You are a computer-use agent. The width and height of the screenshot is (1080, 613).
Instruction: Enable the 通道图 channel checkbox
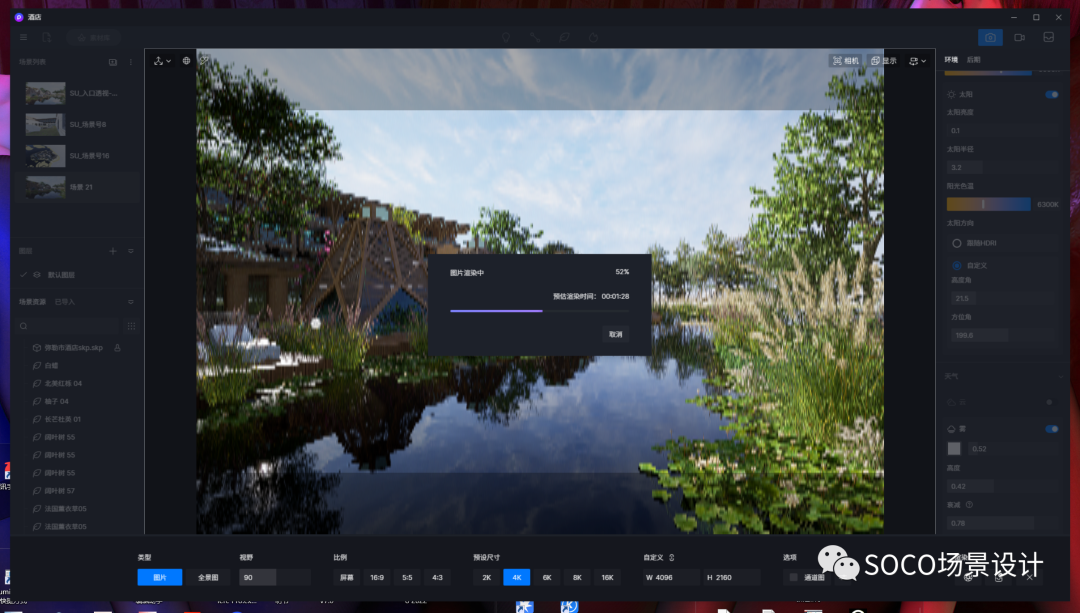tap(793, 577)
